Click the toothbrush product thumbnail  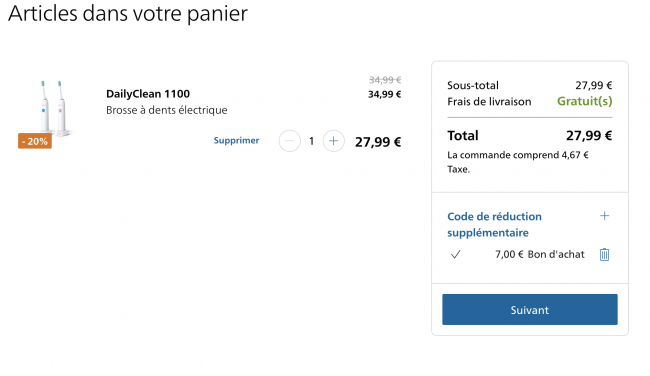pyautogui.click(x=52, y=109)
